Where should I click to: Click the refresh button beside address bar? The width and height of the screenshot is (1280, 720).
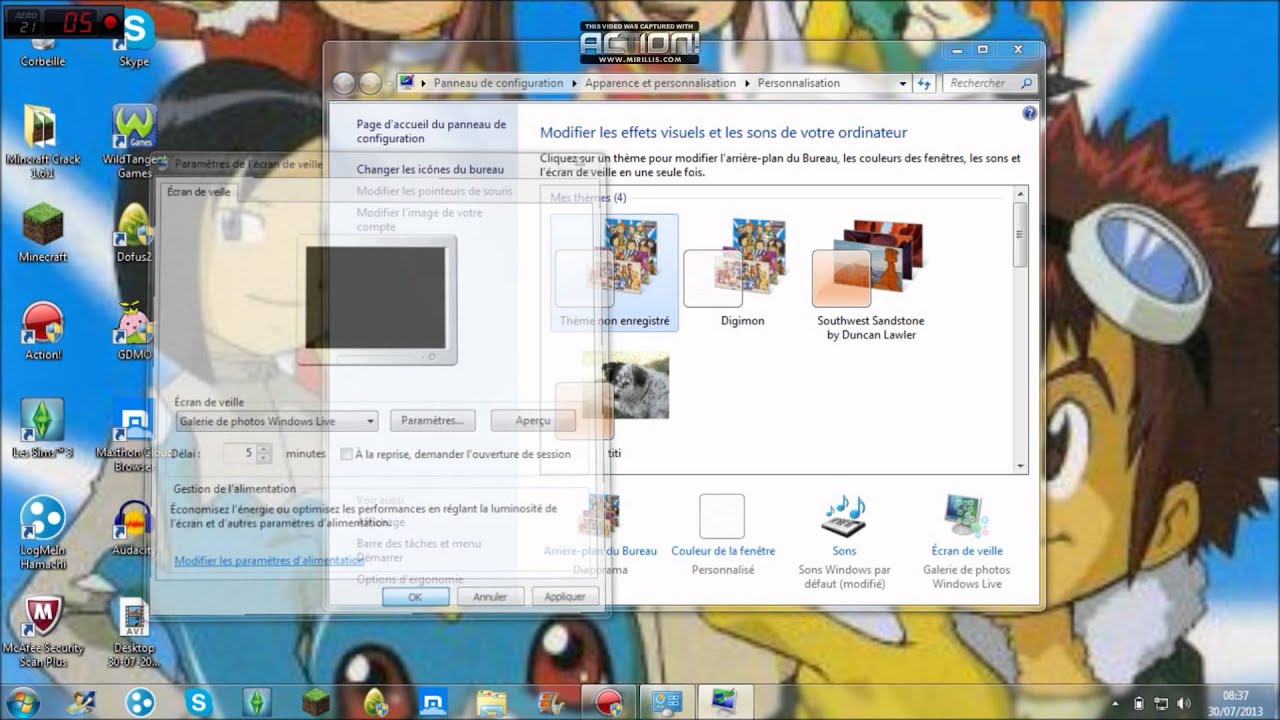click(924, 83)
